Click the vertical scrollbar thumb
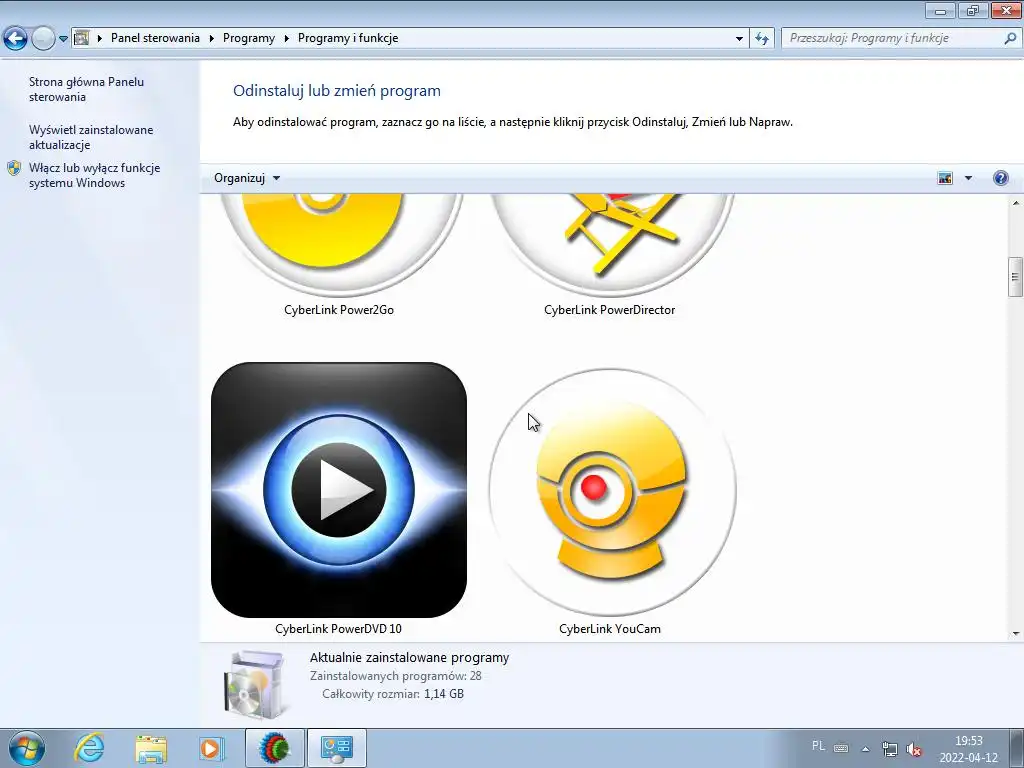The width and height of the screenshot is (1024, 768). pyautogui.click(x=1015, y=277)
